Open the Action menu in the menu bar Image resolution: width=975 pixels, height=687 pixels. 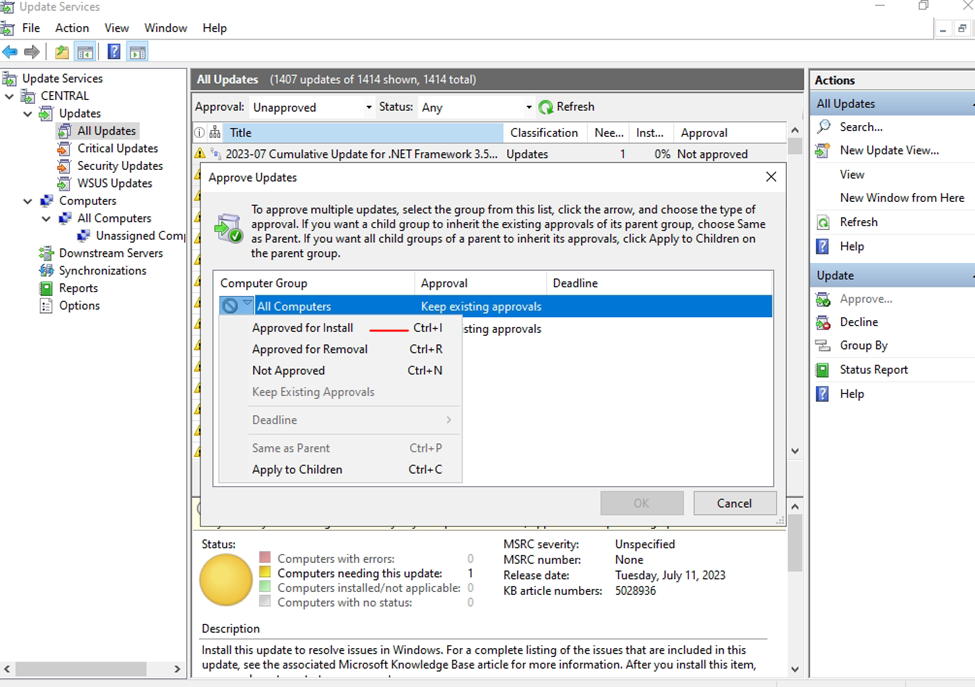pos(72,28)
